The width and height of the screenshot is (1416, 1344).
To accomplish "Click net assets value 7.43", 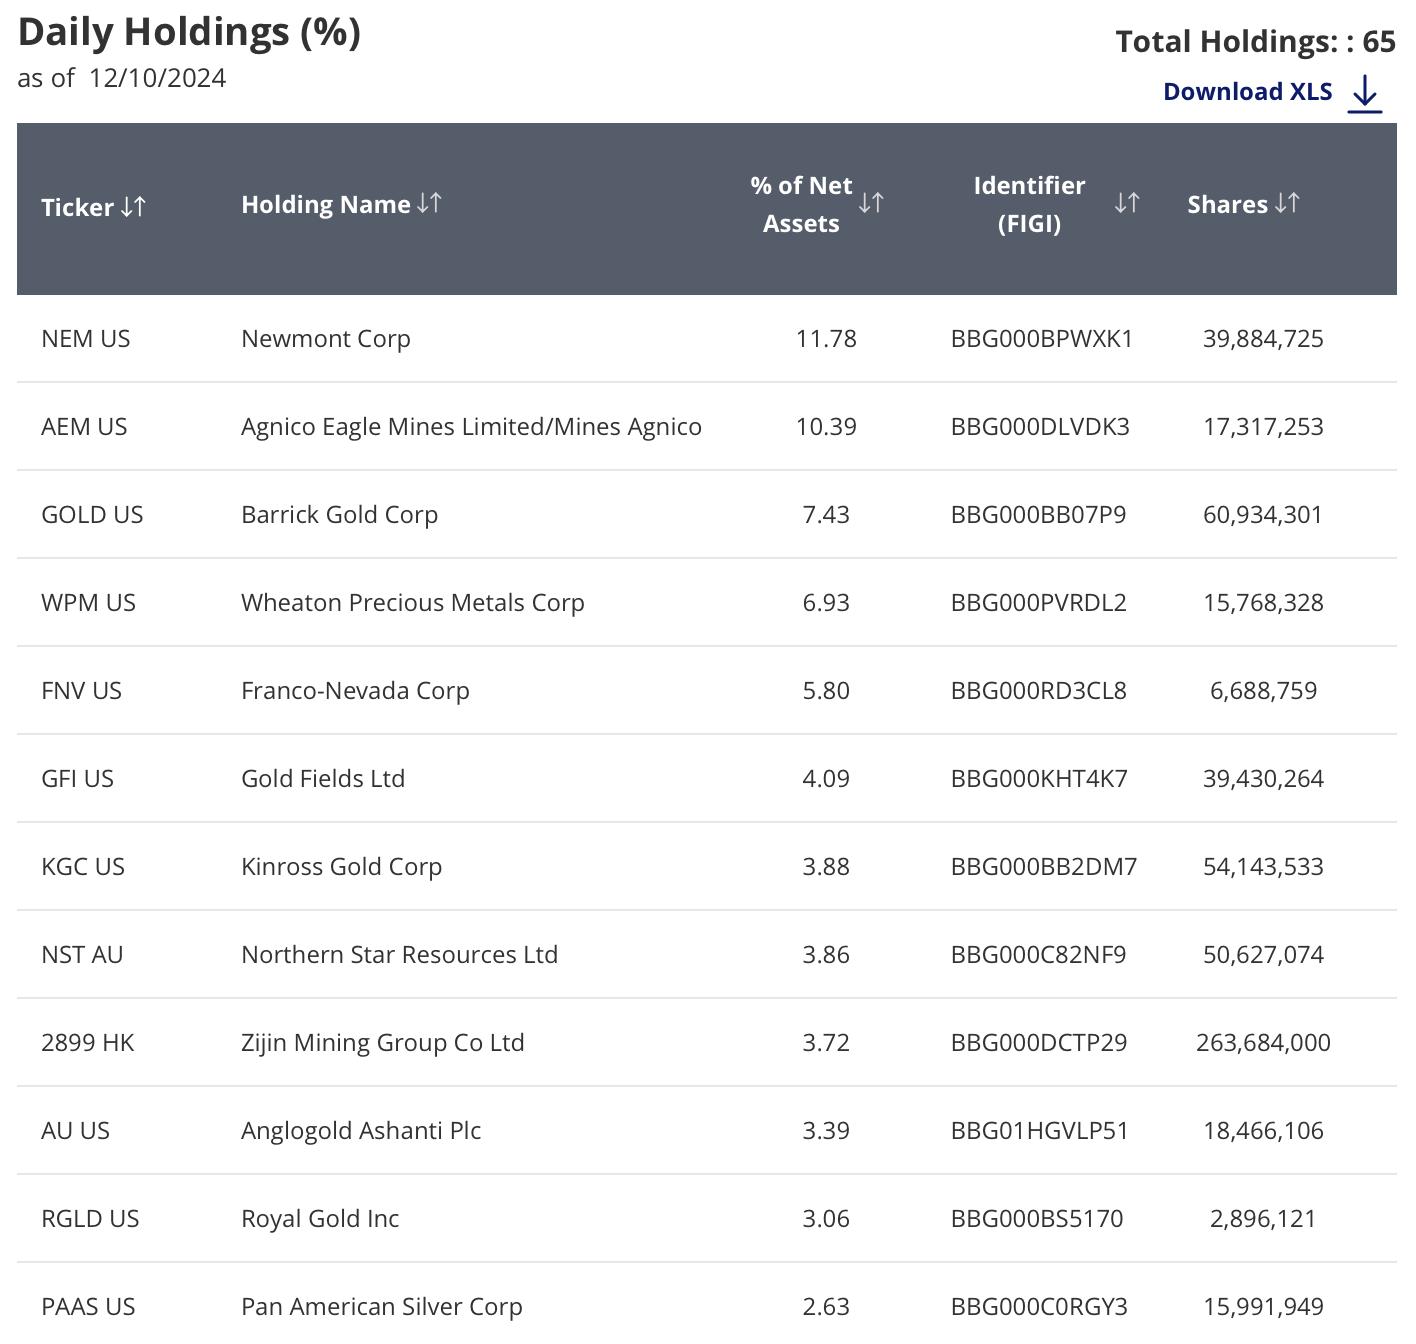I will pyautogui.click(x=826, y=514).
